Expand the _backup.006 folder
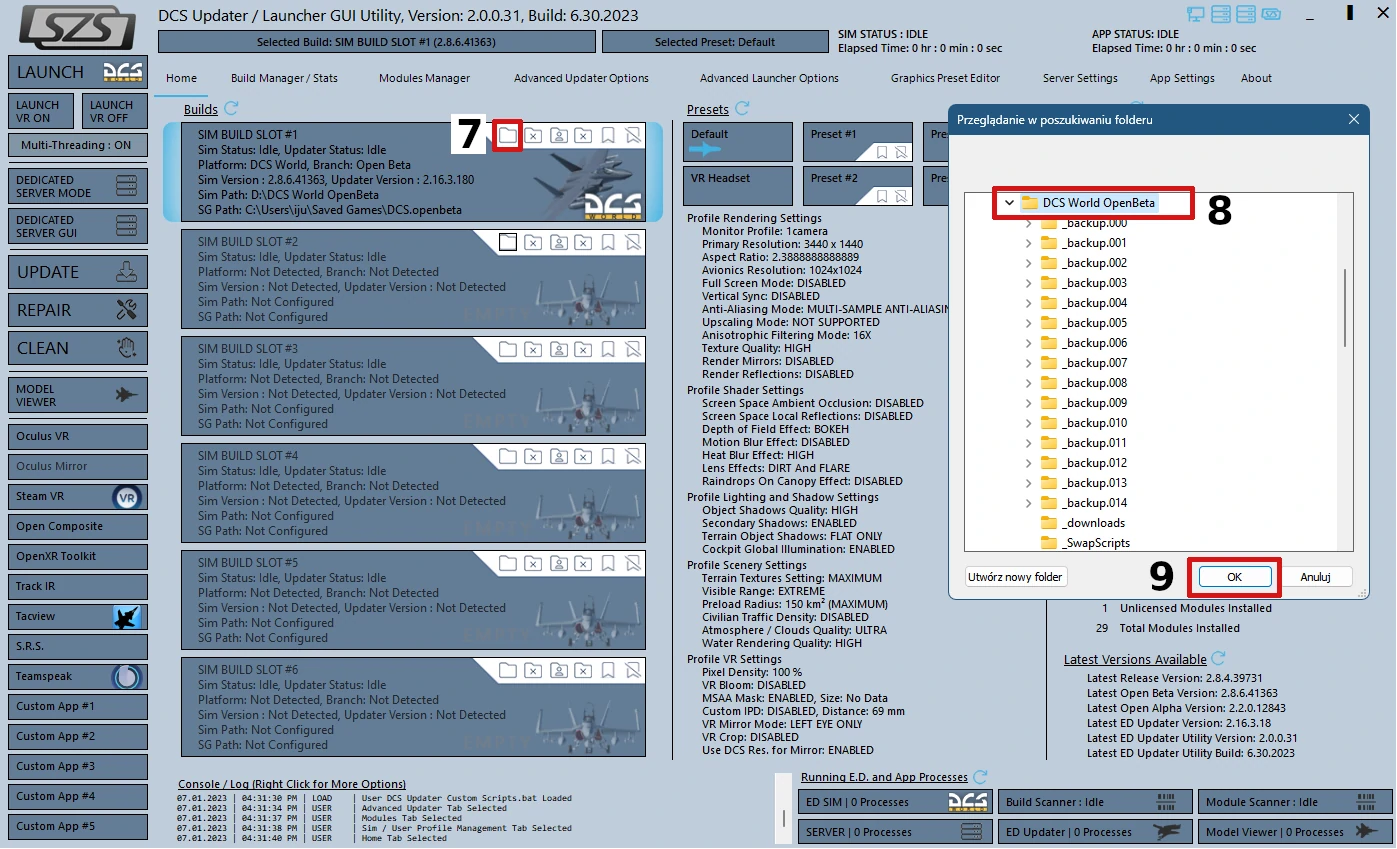The height and width of the screenshot is (849, 1397). tap(1028, 343)
